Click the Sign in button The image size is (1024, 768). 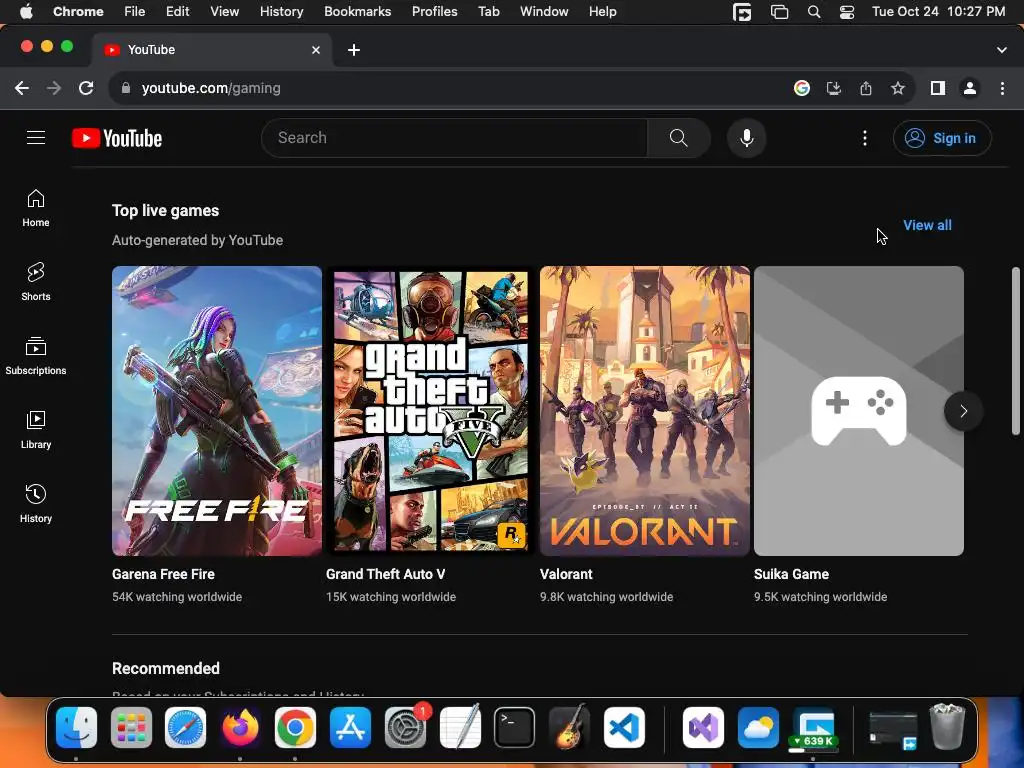(942, 138)
